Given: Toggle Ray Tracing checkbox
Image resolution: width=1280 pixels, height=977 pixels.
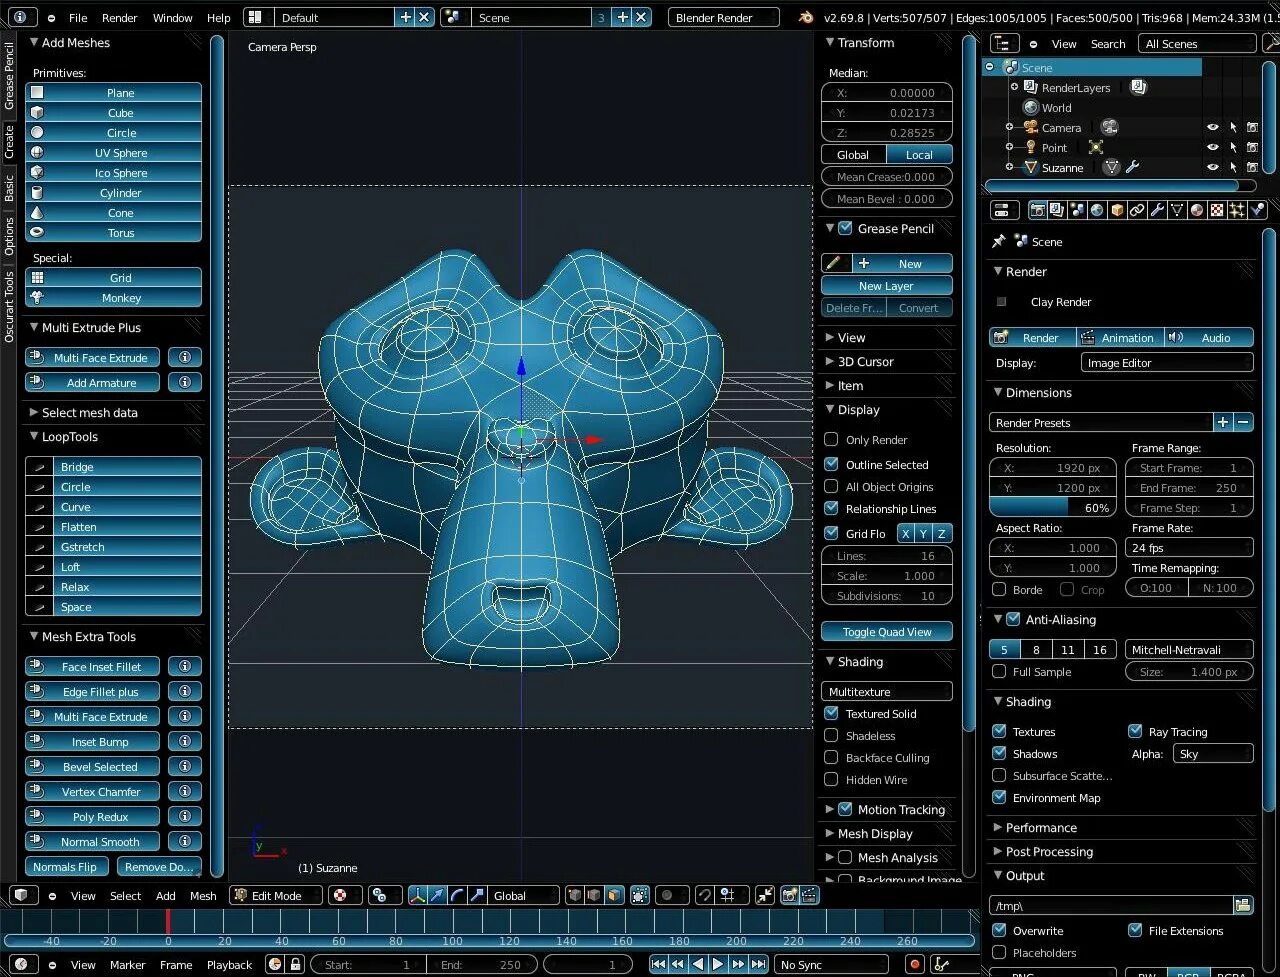Looking at the screenshot, I should point(1135,731).
